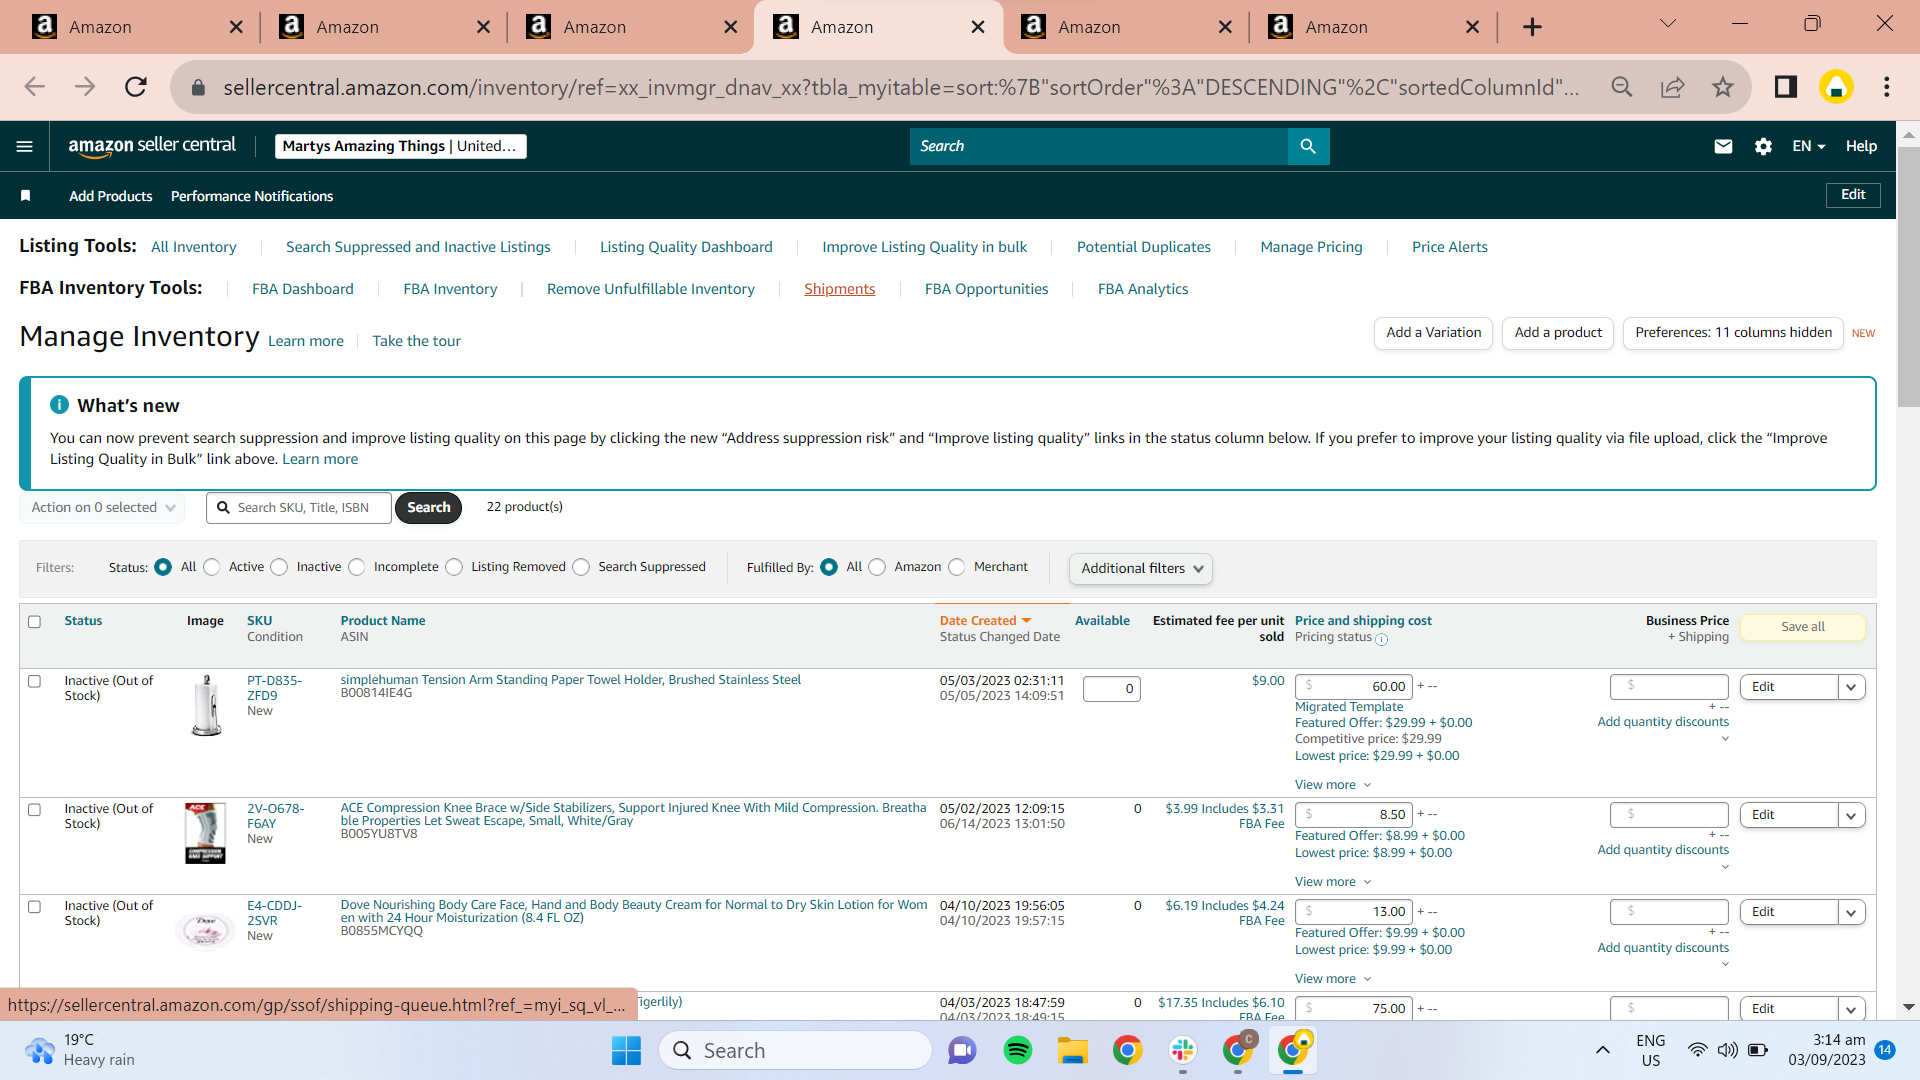Select Fulfilled By Merchant radio button
Image resolution: width=1920 pixels, height=1080 pixels.
tap(957, 567)
